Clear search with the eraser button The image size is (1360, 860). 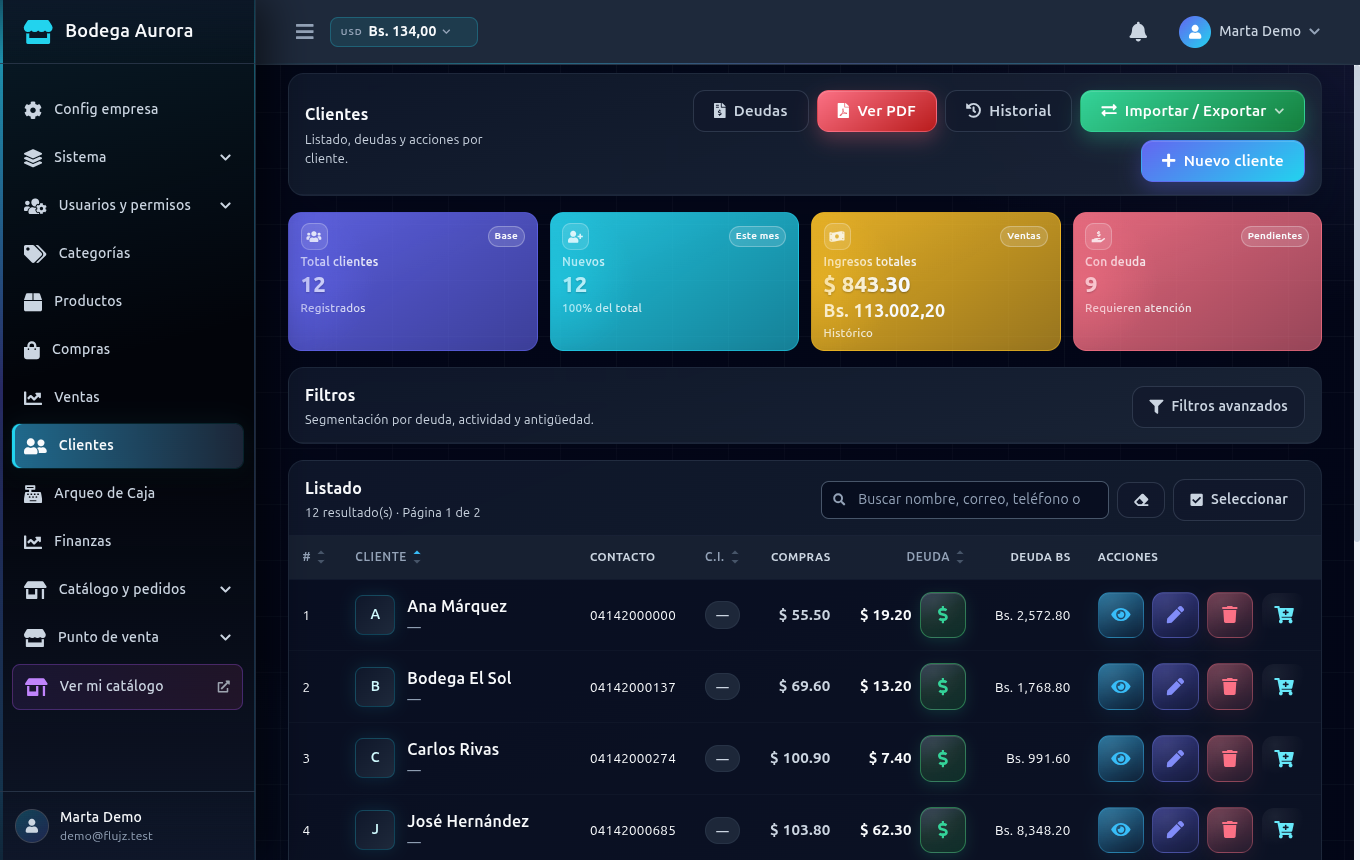(1141, 500)
